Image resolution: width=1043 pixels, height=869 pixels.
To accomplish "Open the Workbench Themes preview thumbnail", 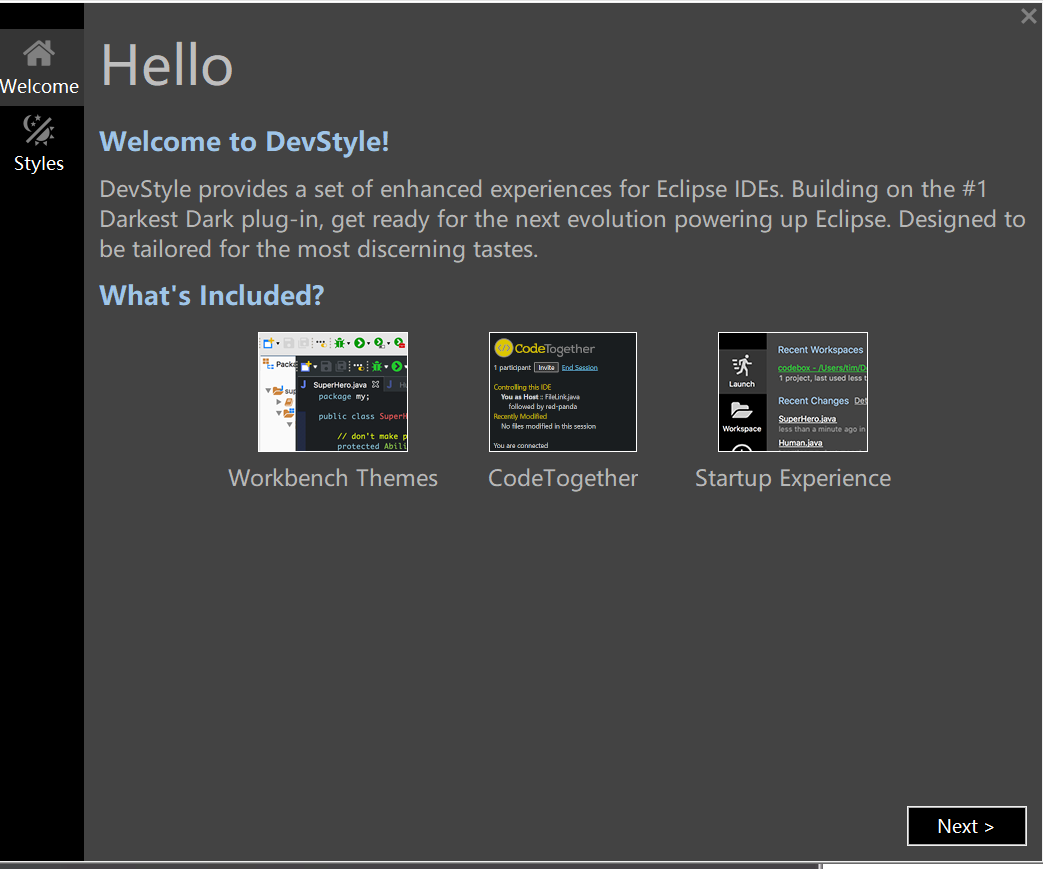I will tap(333, 392).
